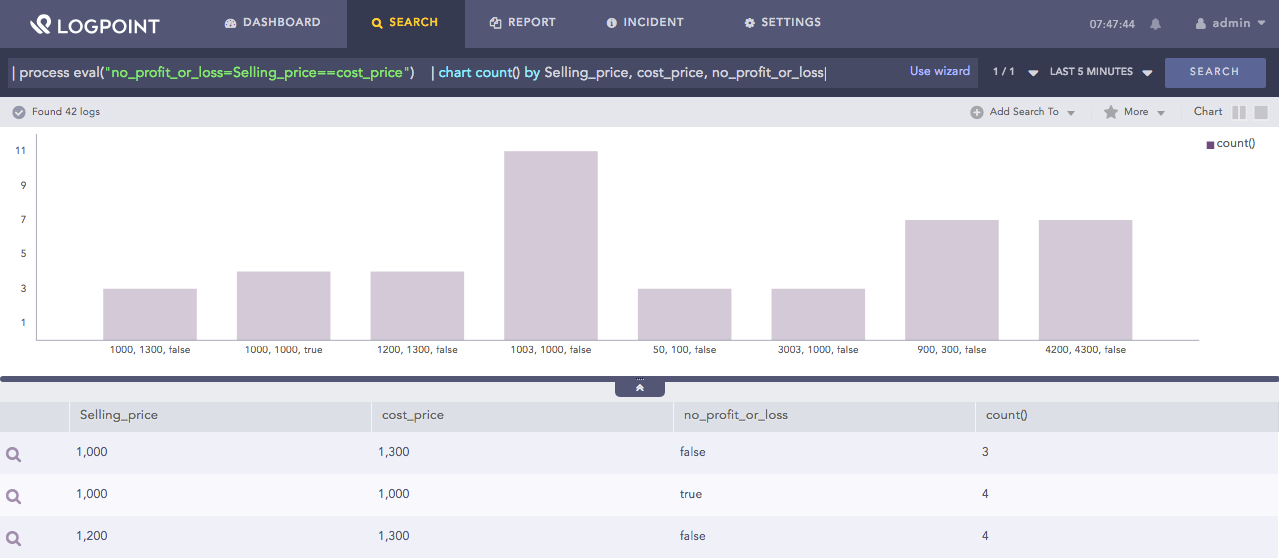Switch to the full chart layout view
Viewport: 1279px width, 558px height.
[x=1261, y=113]
